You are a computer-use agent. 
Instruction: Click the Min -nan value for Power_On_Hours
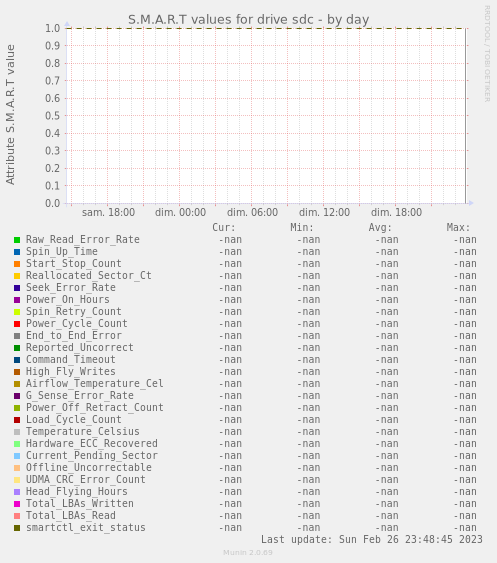(308, 300)
